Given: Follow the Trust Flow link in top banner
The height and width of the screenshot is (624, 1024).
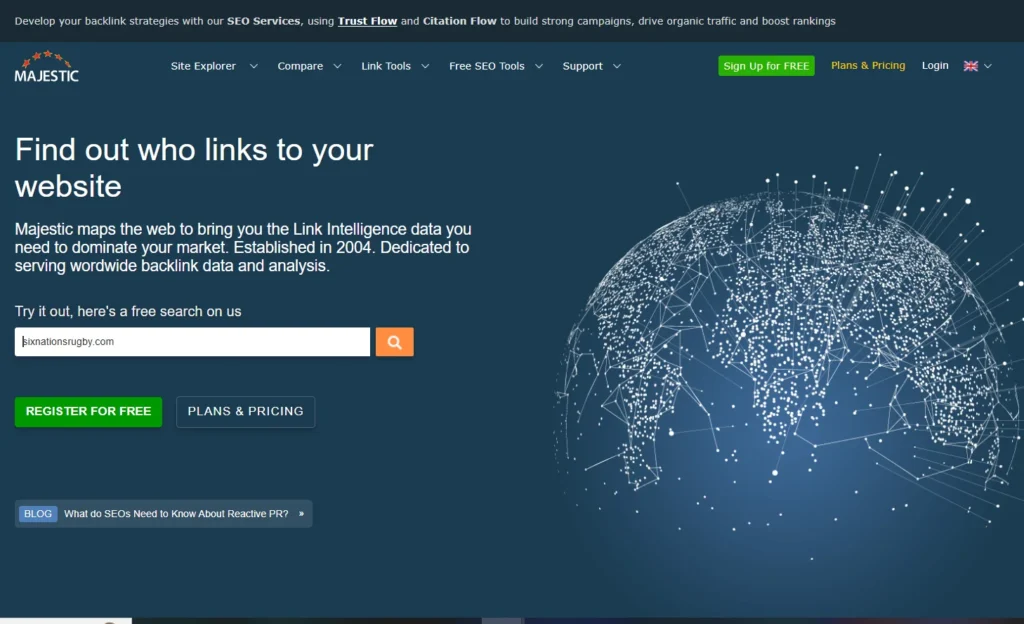Looking at the screenshot, I should [367, 21].
